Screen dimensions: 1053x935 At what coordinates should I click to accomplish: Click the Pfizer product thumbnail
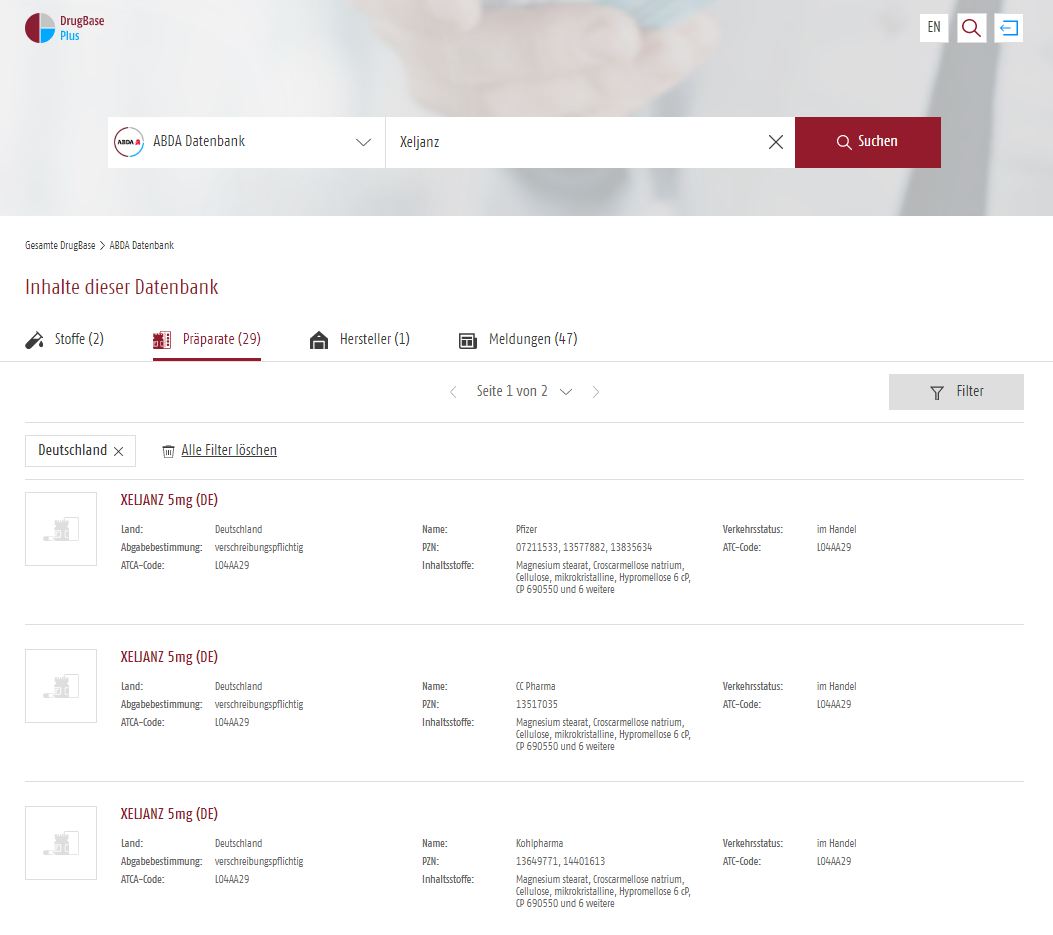61,529
